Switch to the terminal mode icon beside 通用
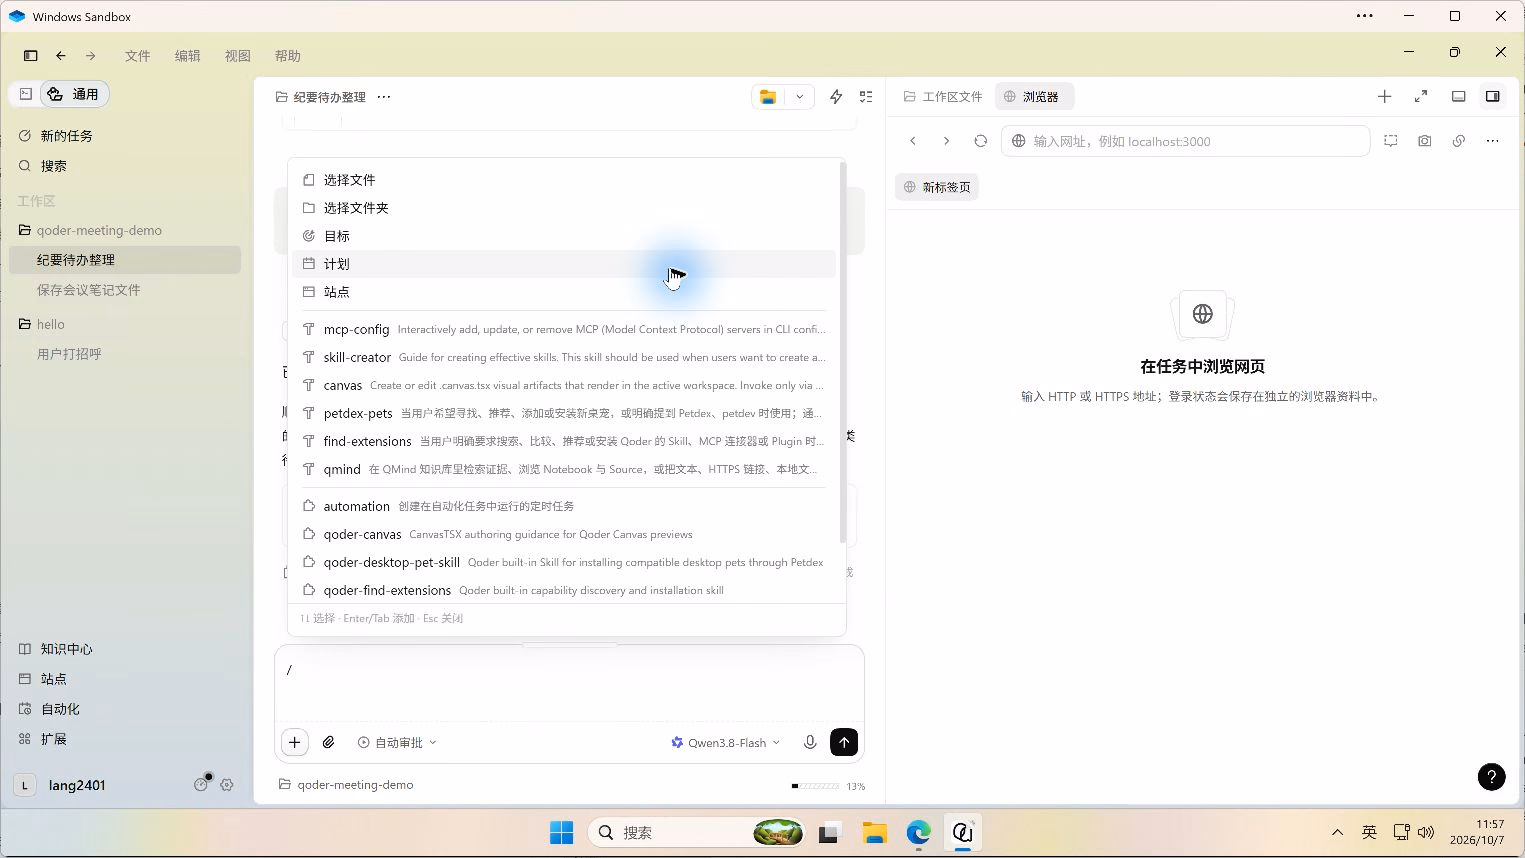Image resolution: width=1525 pixels, height=858 pixels. tap(26, 94)
